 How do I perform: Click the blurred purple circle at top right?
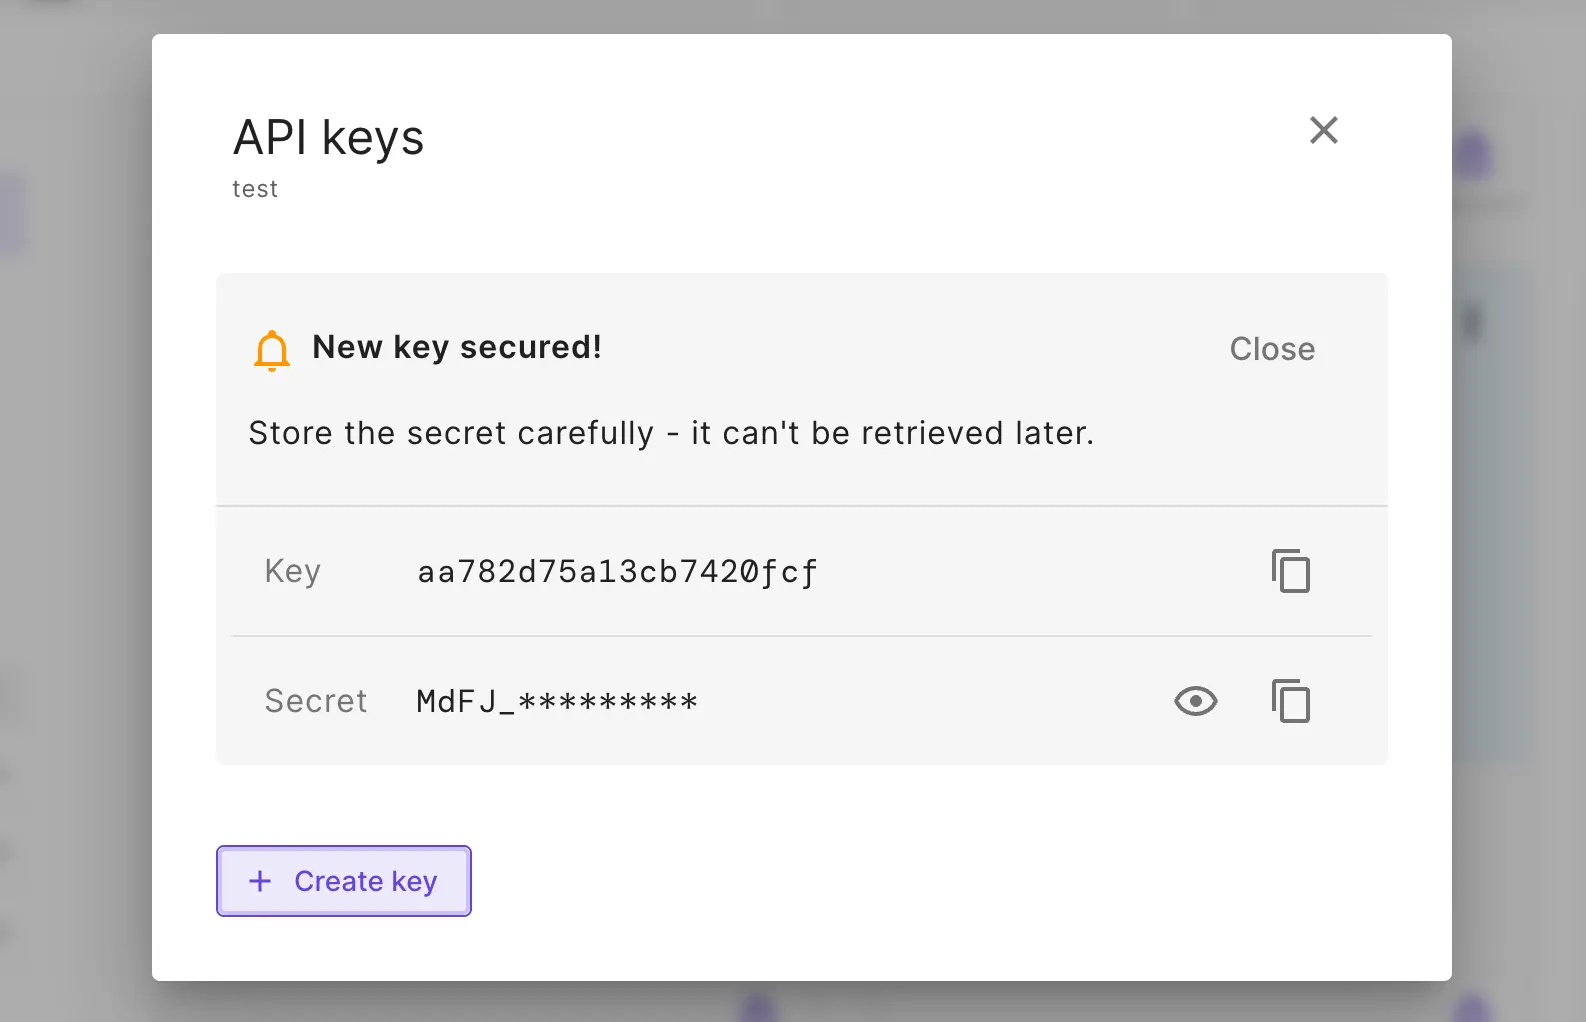1473,155
